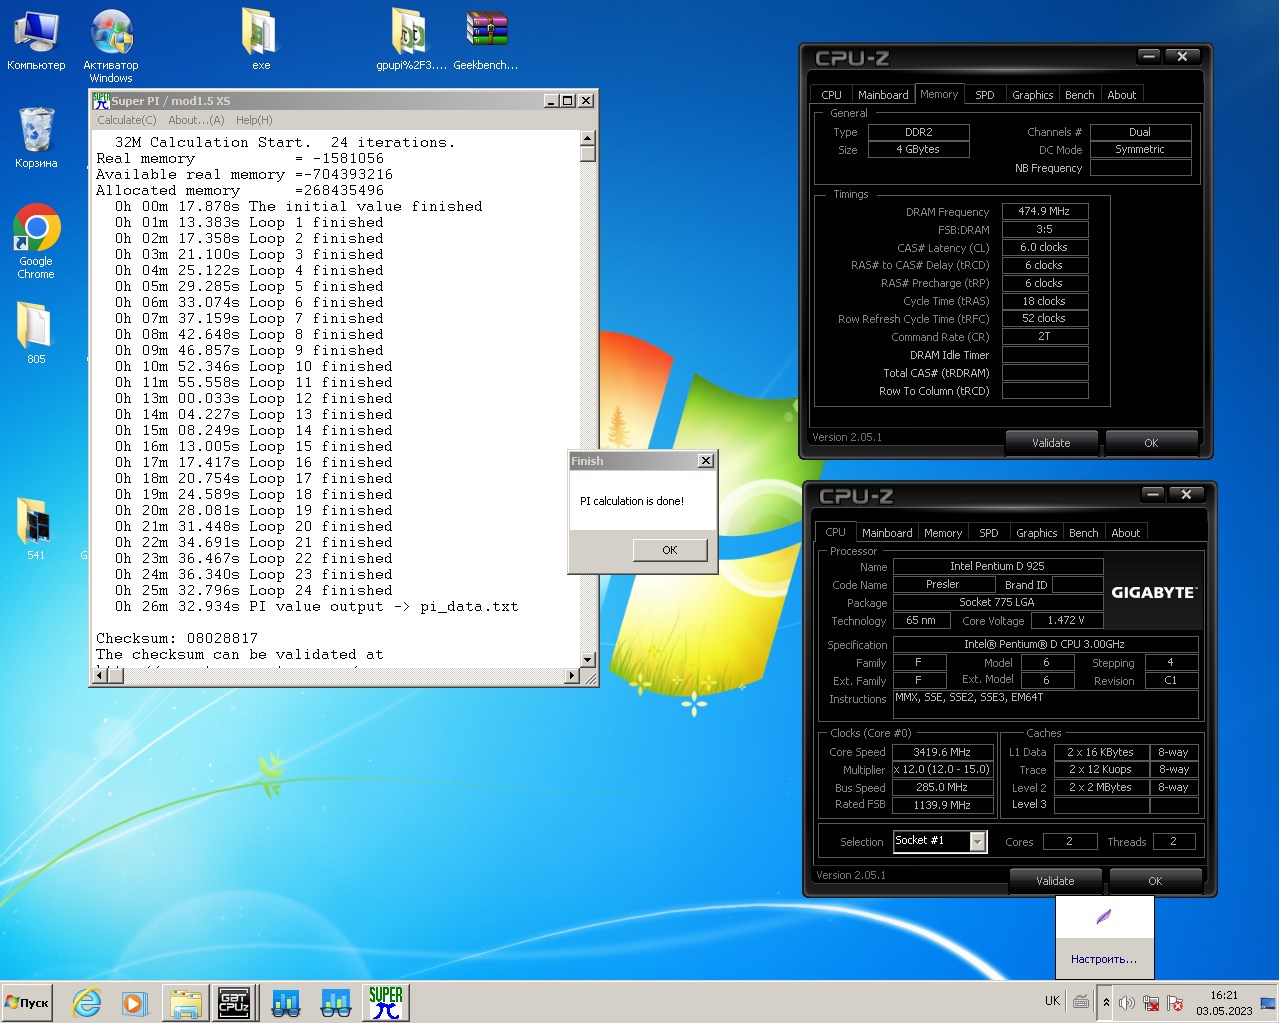This screenshot has width=1279, height=1023.
Task: Open the About...(A) menu
Action: pyautogui.click(x=196, y=120)
